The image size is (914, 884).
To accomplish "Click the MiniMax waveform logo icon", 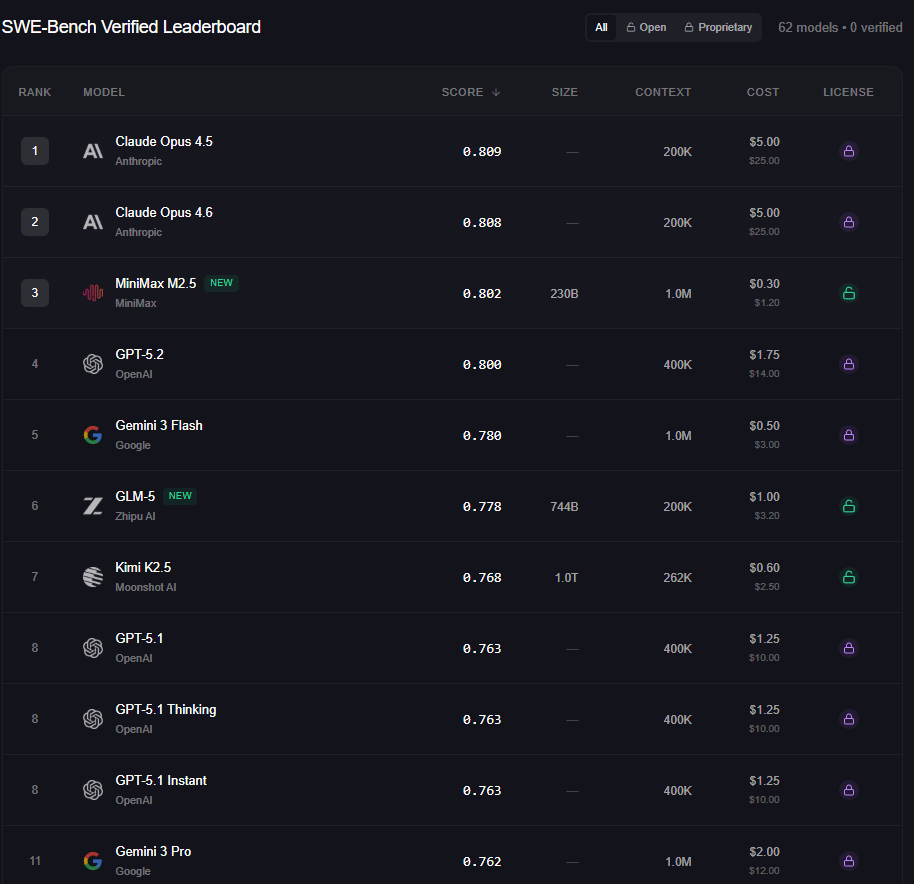I will (92, 293).
